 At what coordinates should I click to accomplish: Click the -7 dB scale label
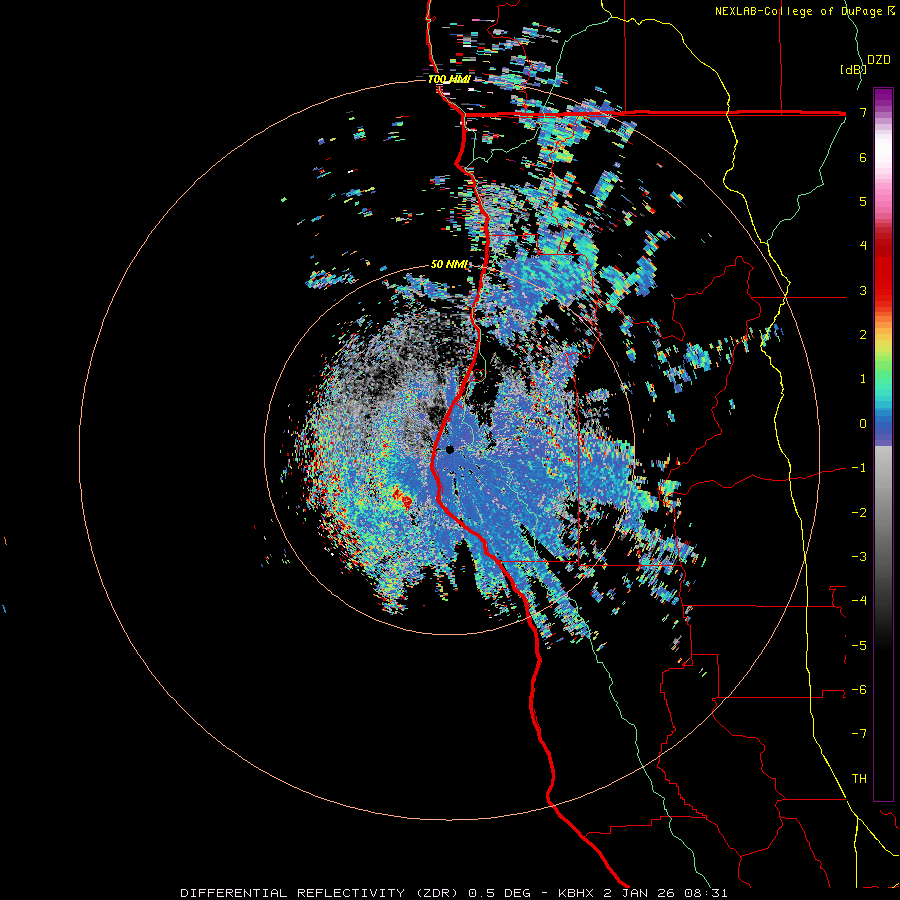[x=859, y=734]
